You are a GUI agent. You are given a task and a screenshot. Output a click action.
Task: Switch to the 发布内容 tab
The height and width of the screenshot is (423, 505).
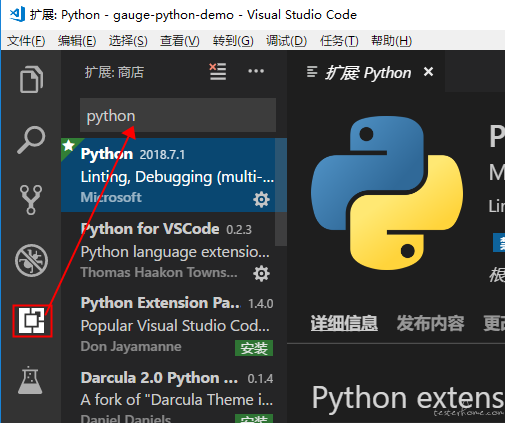click(x=430, y=323)
